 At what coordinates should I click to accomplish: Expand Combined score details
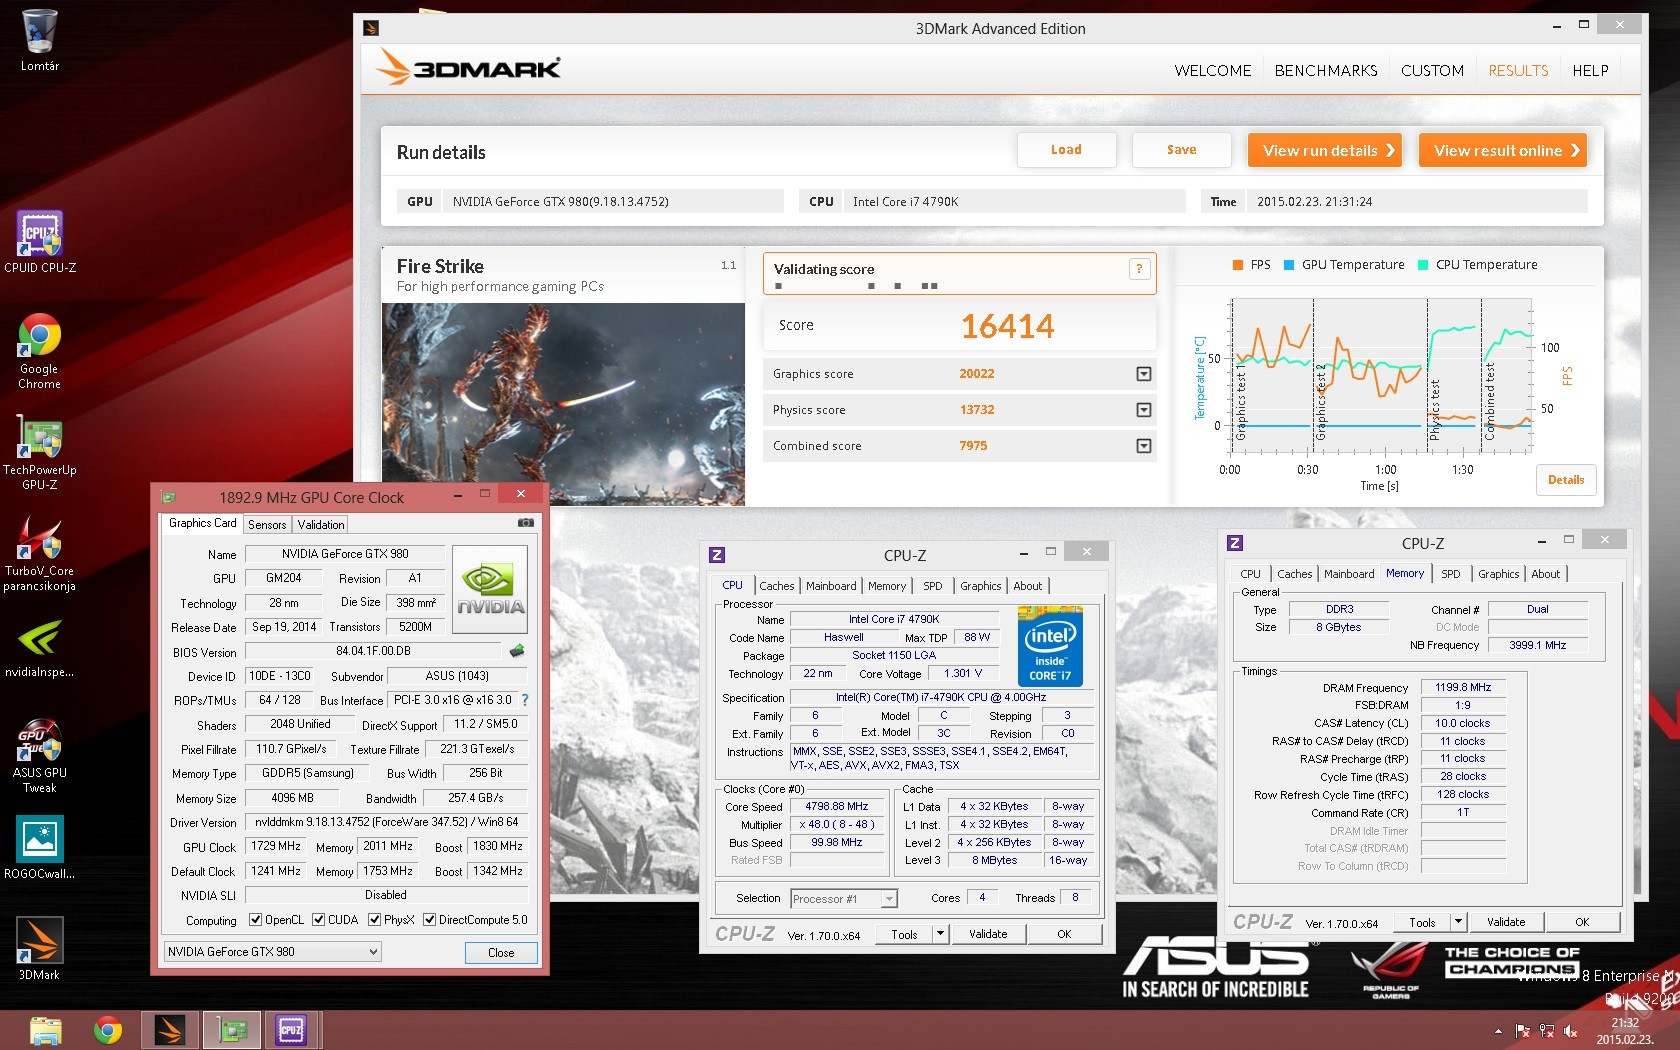(1144, 446)
